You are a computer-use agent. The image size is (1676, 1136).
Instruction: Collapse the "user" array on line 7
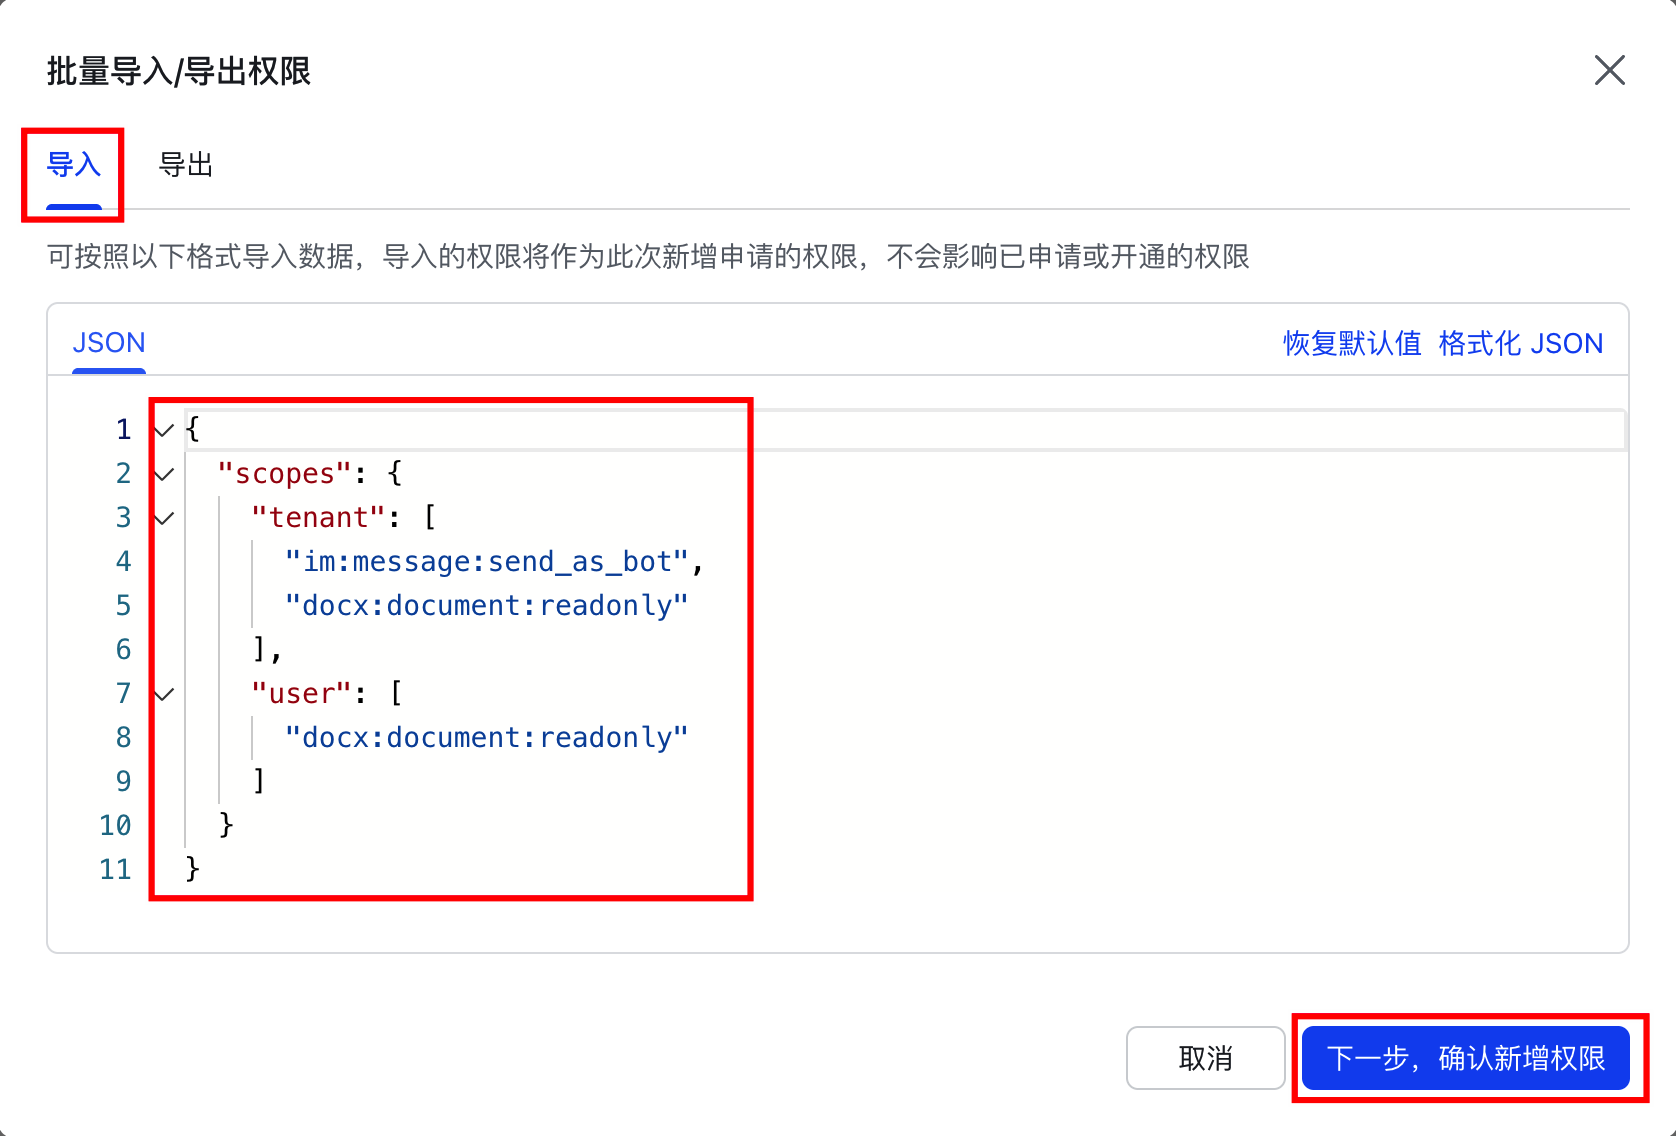(164, 694)
